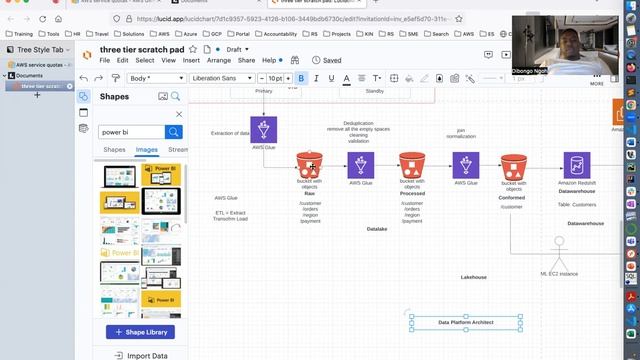The width and height of the screenshot is (640, 360).
Task: Decrease font size with minus button
Action: point(262,78)
